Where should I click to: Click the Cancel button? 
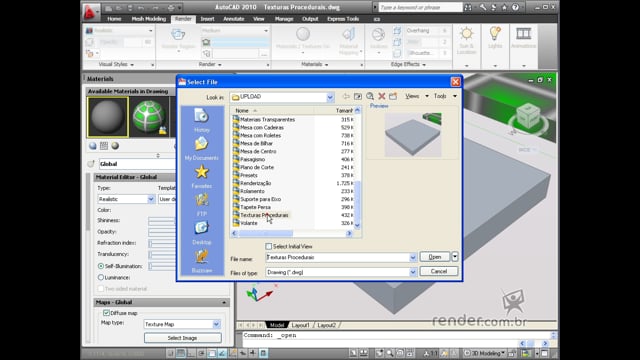439,271
